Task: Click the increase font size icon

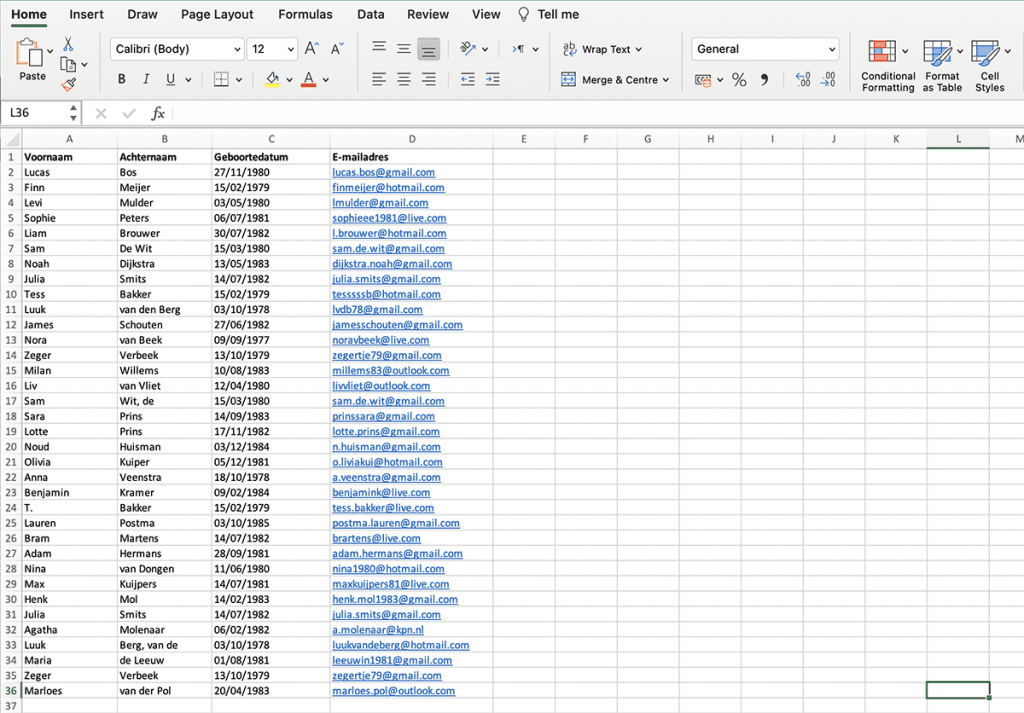Action: pos(311,49)
